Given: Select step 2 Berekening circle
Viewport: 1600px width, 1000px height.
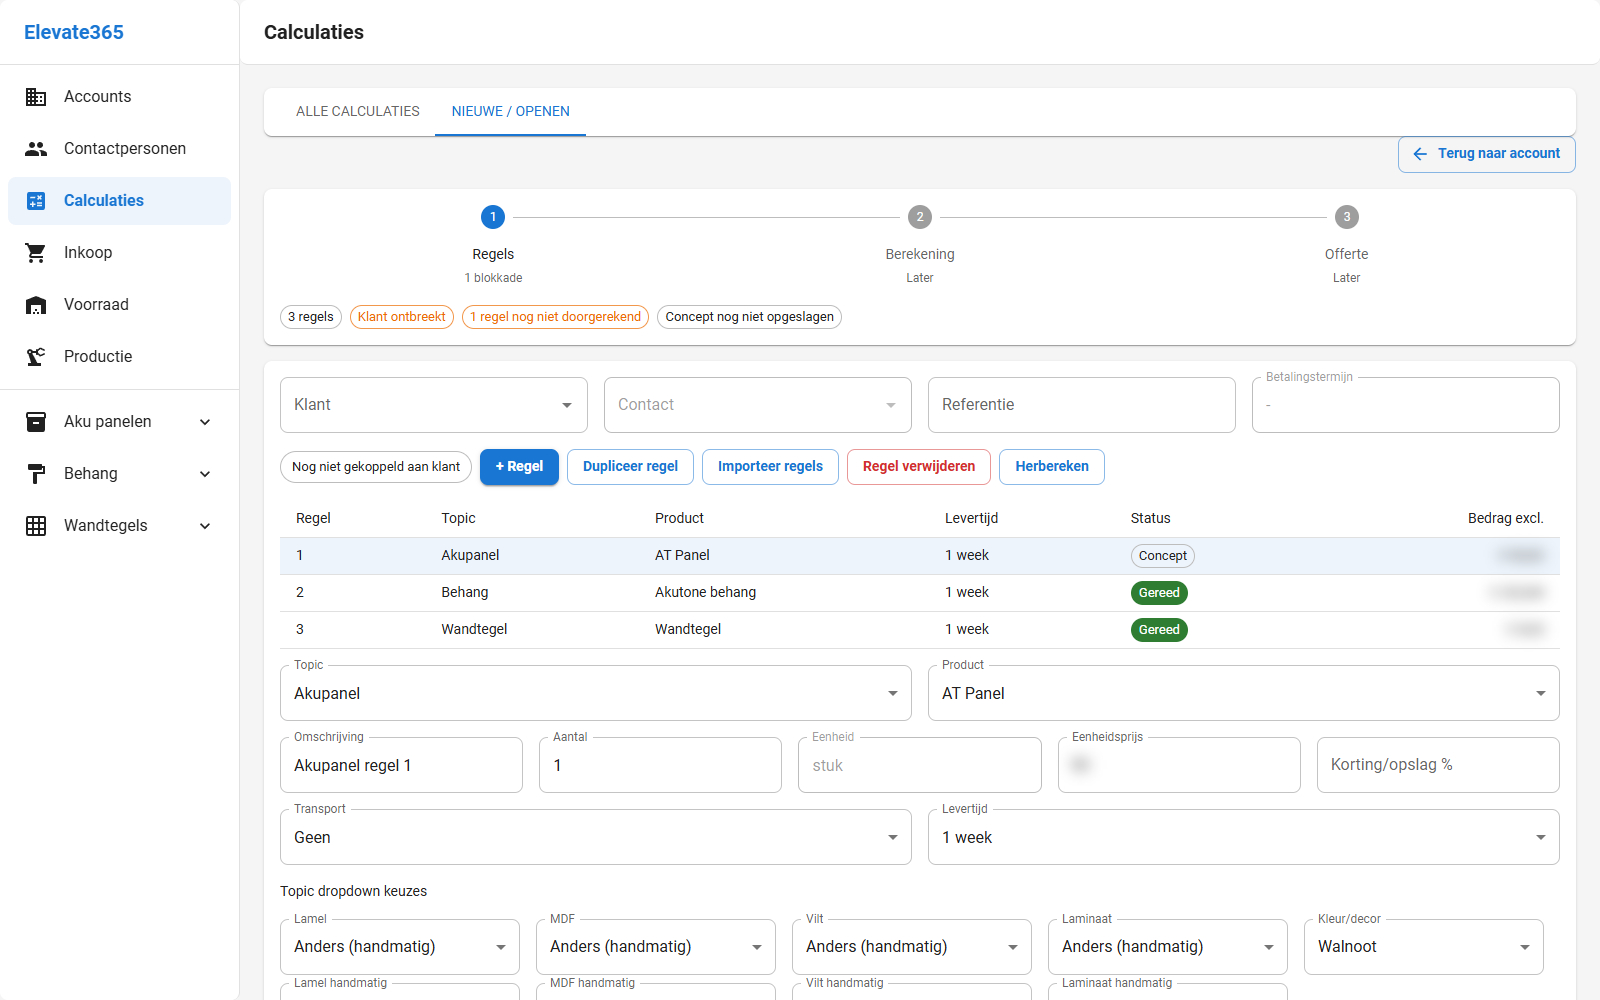Looking at the screenshot, I should tap(920, 217).
